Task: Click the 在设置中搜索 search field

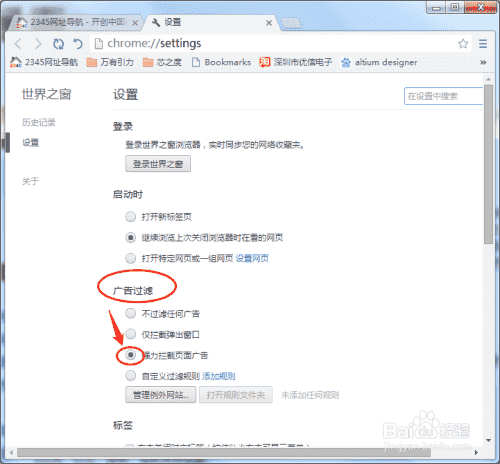Action: [x=443, y=96]
